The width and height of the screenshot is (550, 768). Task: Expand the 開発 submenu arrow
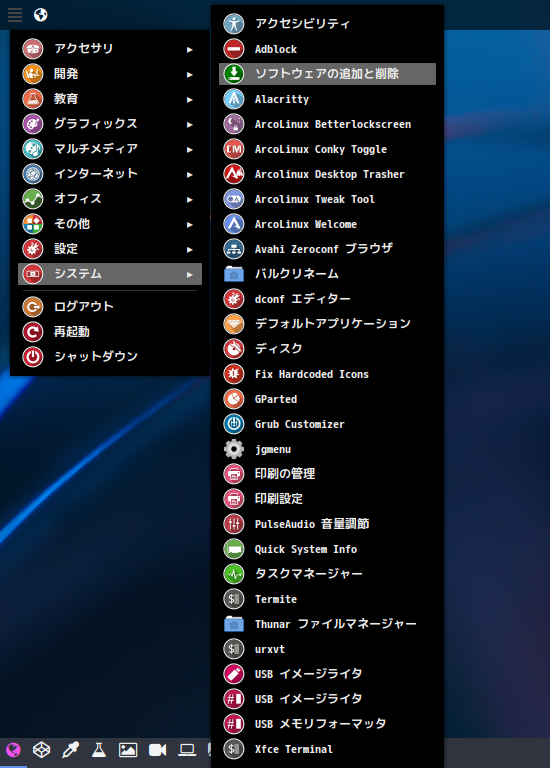(190, 74)
